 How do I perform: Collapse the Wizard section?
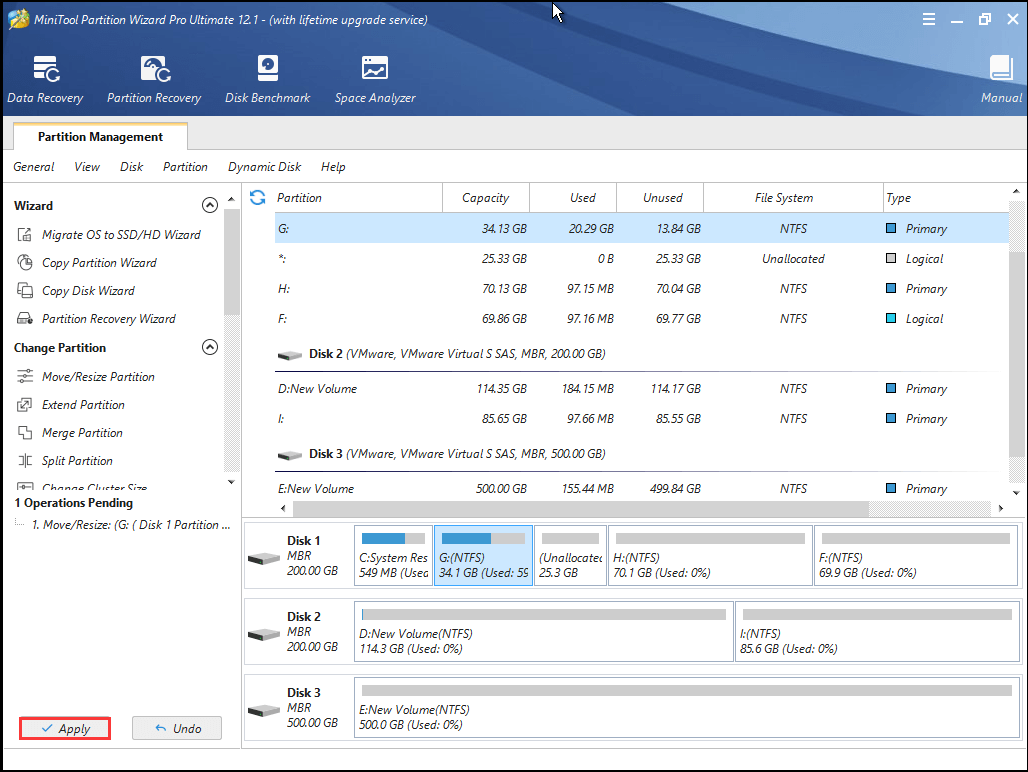[x=210, y=205]
